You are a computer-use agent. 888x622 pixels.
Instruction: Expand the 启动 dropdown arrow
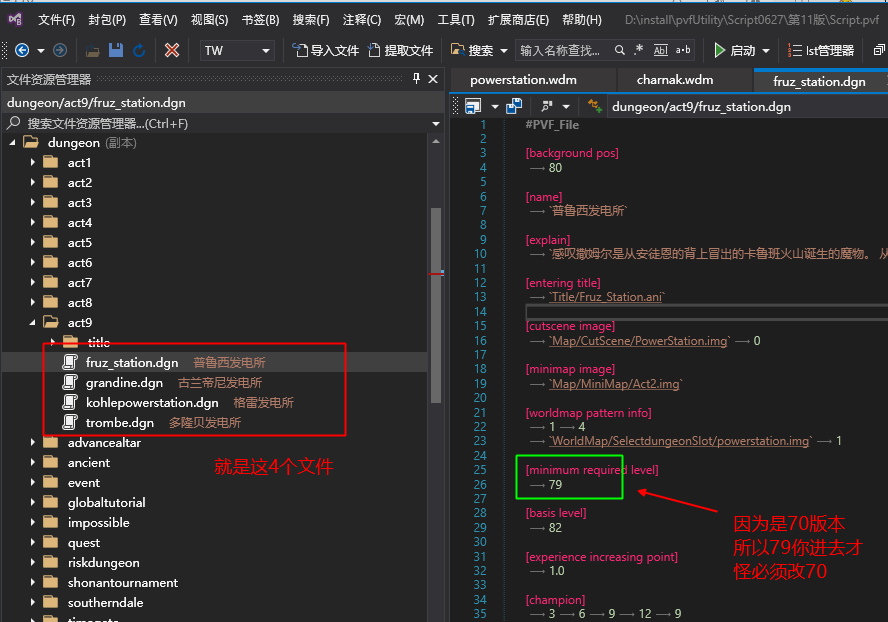pos(766,51)
